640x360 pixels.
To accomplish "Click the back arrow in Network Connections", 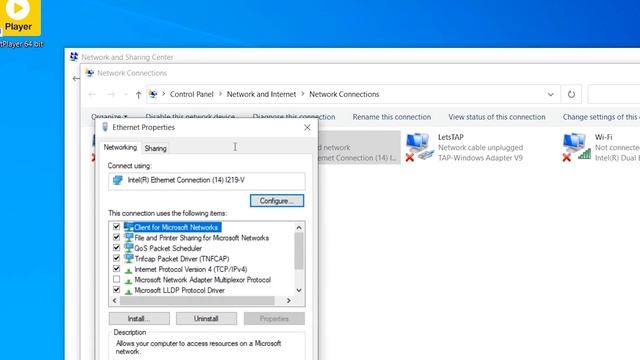I will tap(92, 94).
